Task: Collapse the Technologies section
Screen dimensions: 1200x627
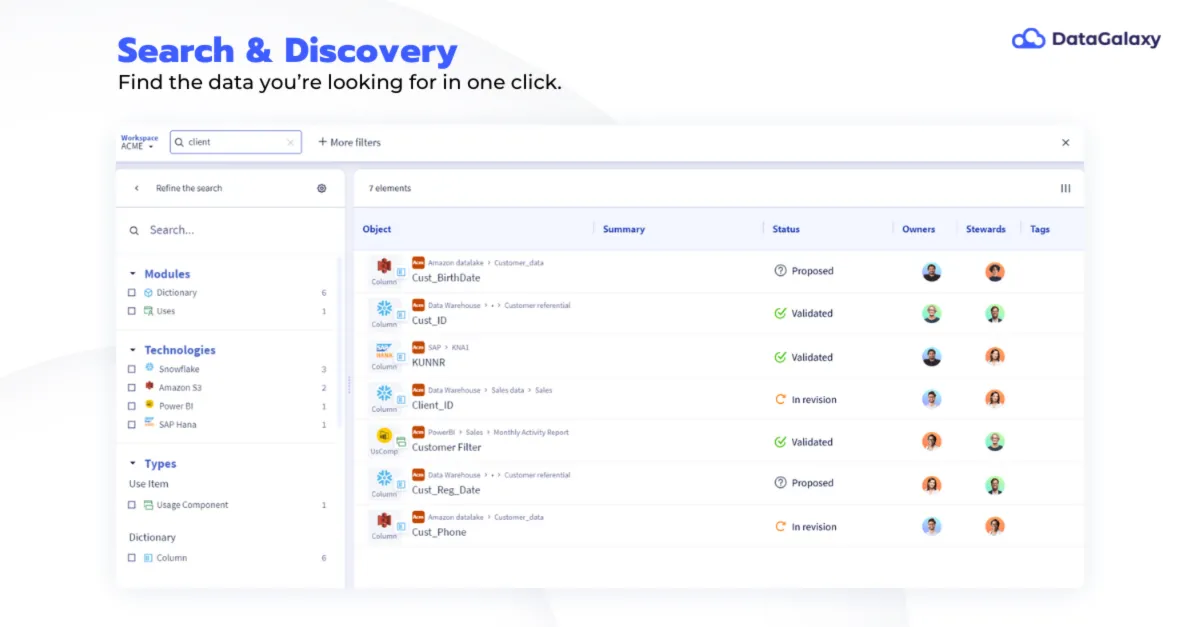Action: [x=133, y=350]
